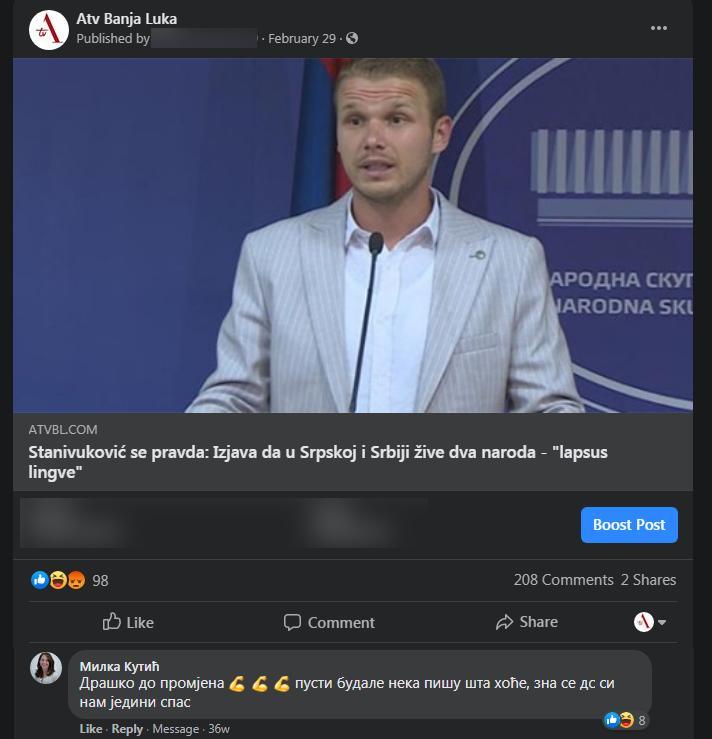This screenshot has height=739, width=712.
Task: Open the Atv Banja Luka page name
Action: pyautogui.click(x=127, y=19)
